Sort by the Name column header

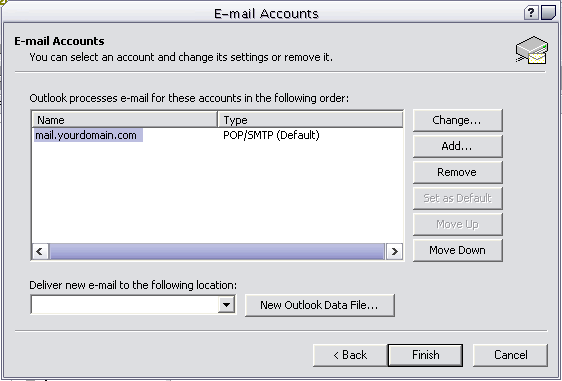[125, 120]
